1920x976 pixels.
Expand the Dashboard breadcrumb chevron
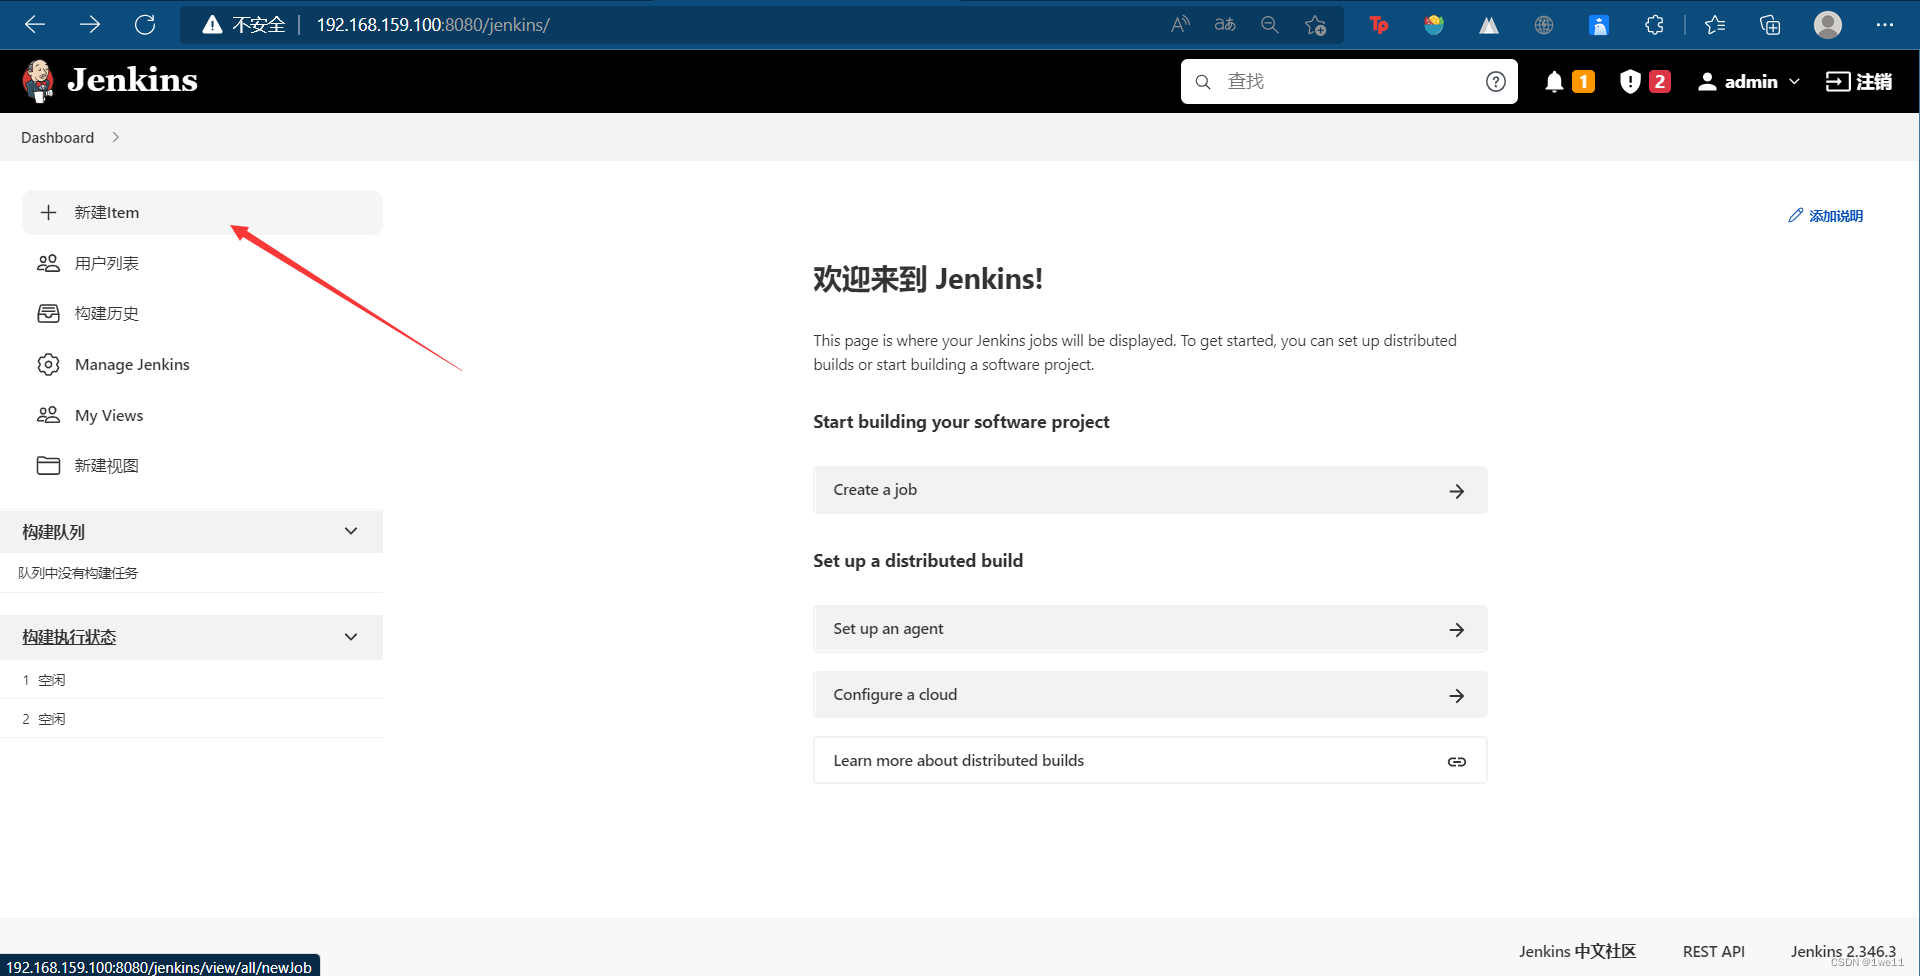[116, 137]
